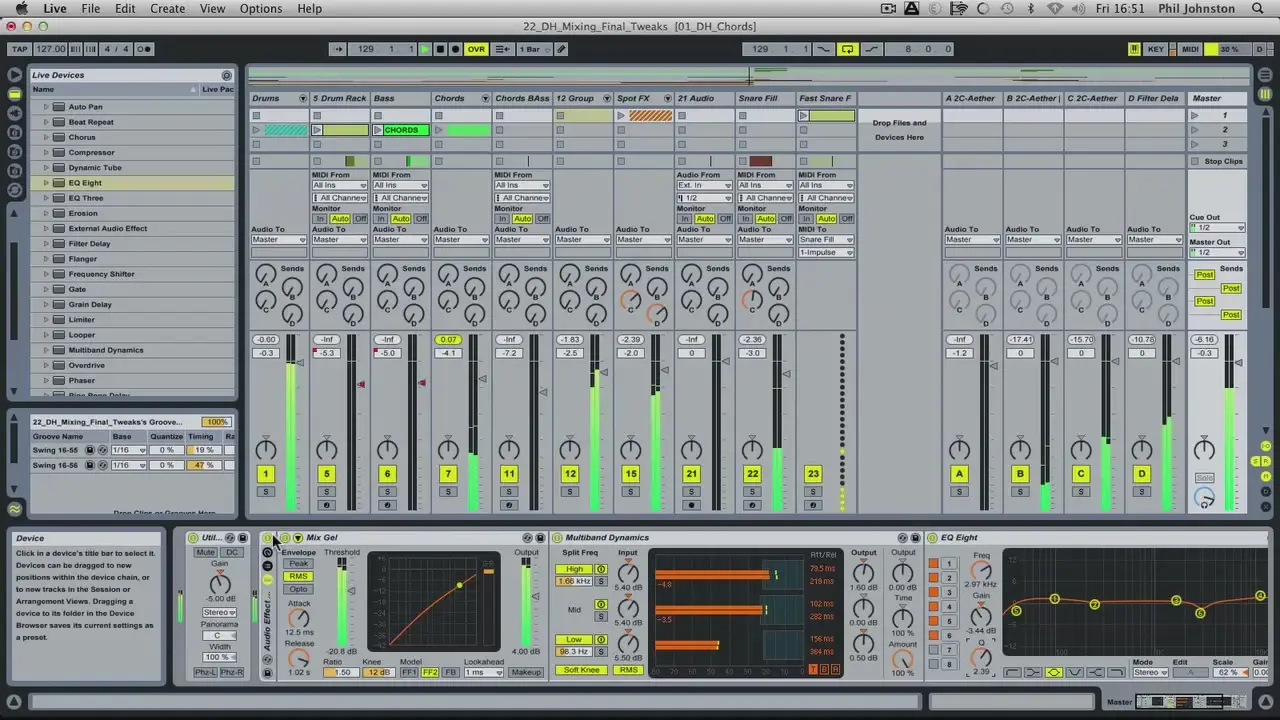Open the Live menu
Screen dimensions: 1280x720
click(x=55, y=8)
